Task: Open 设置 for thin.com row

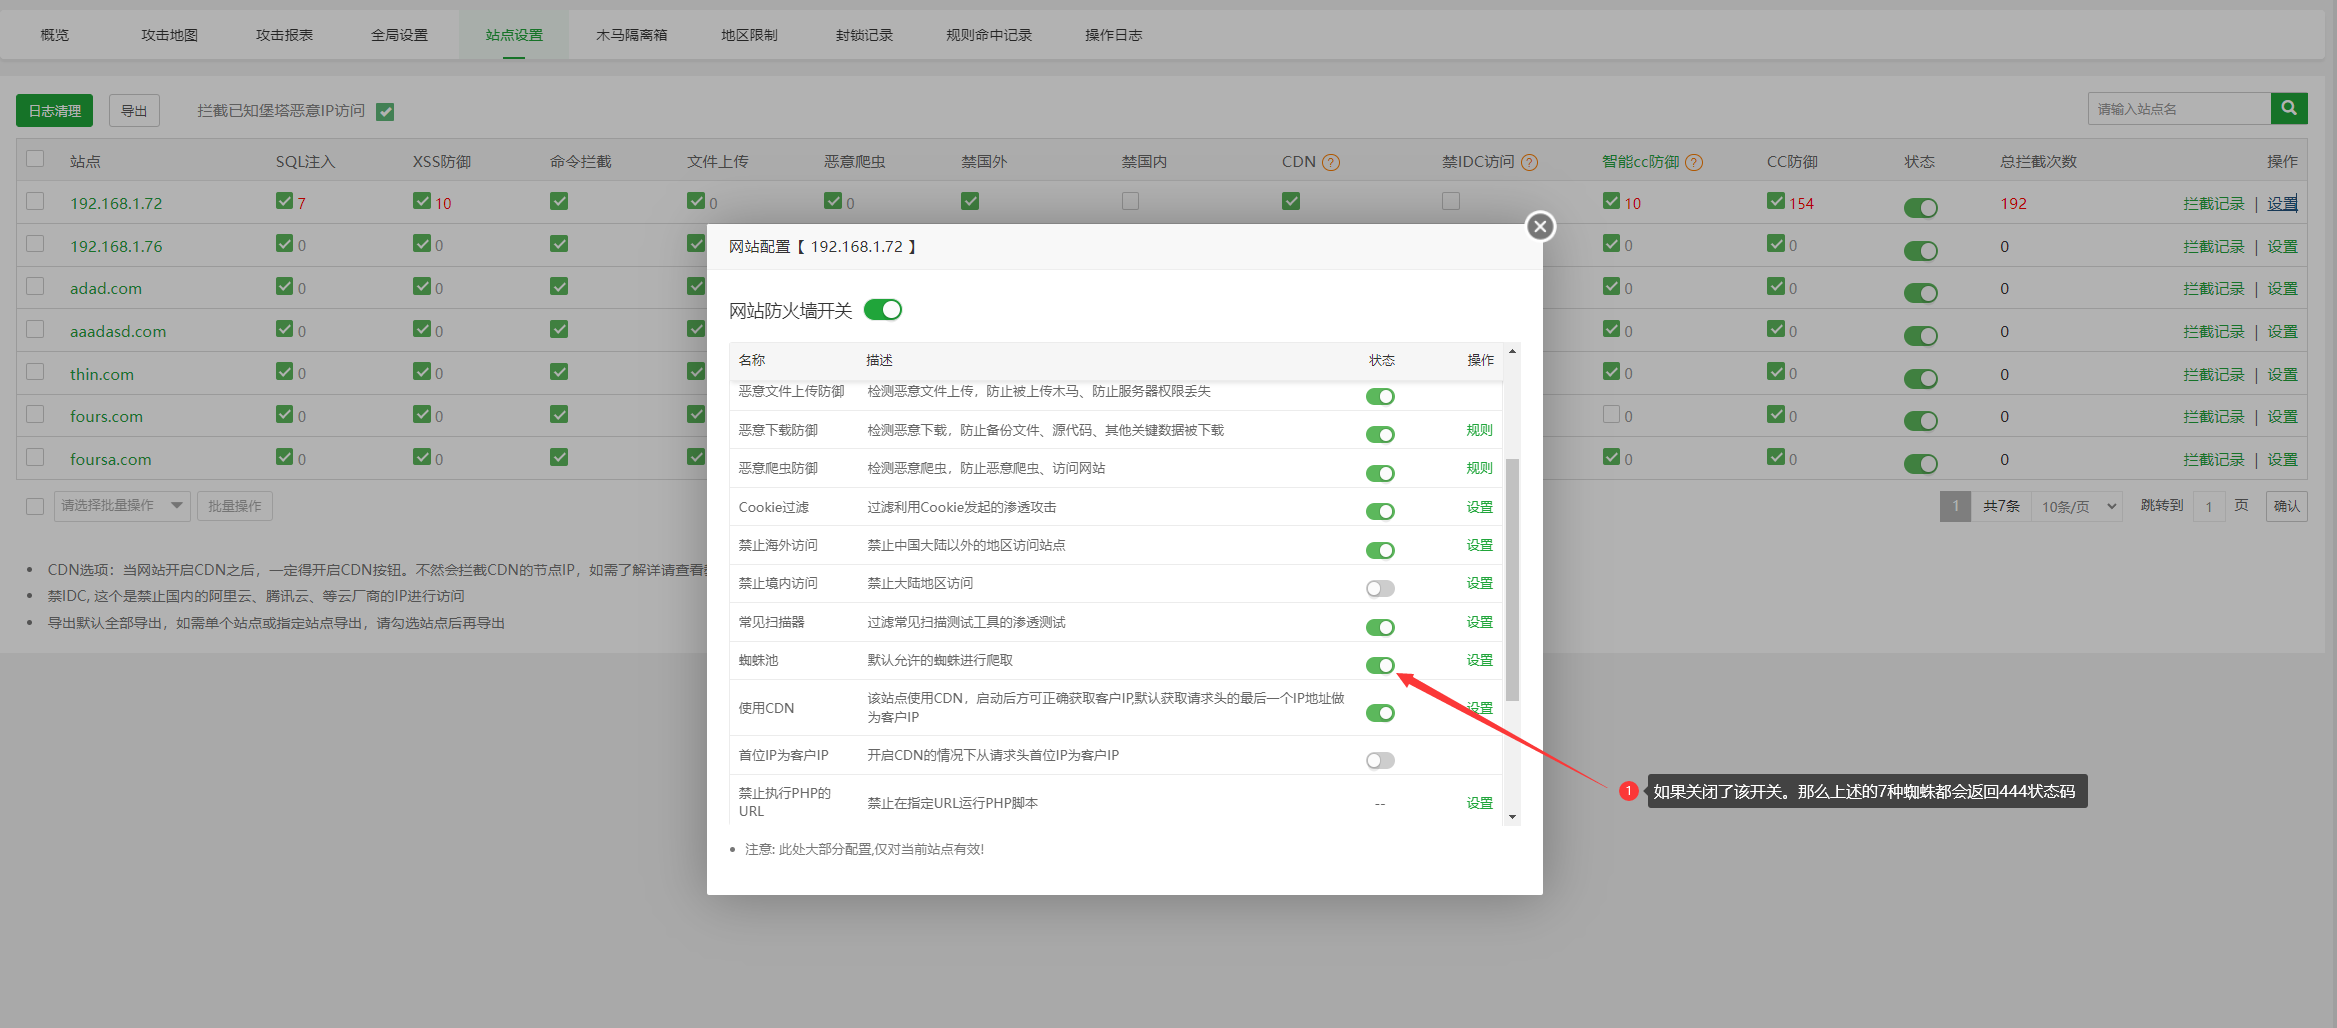Action: click(x=2282, y=374)
